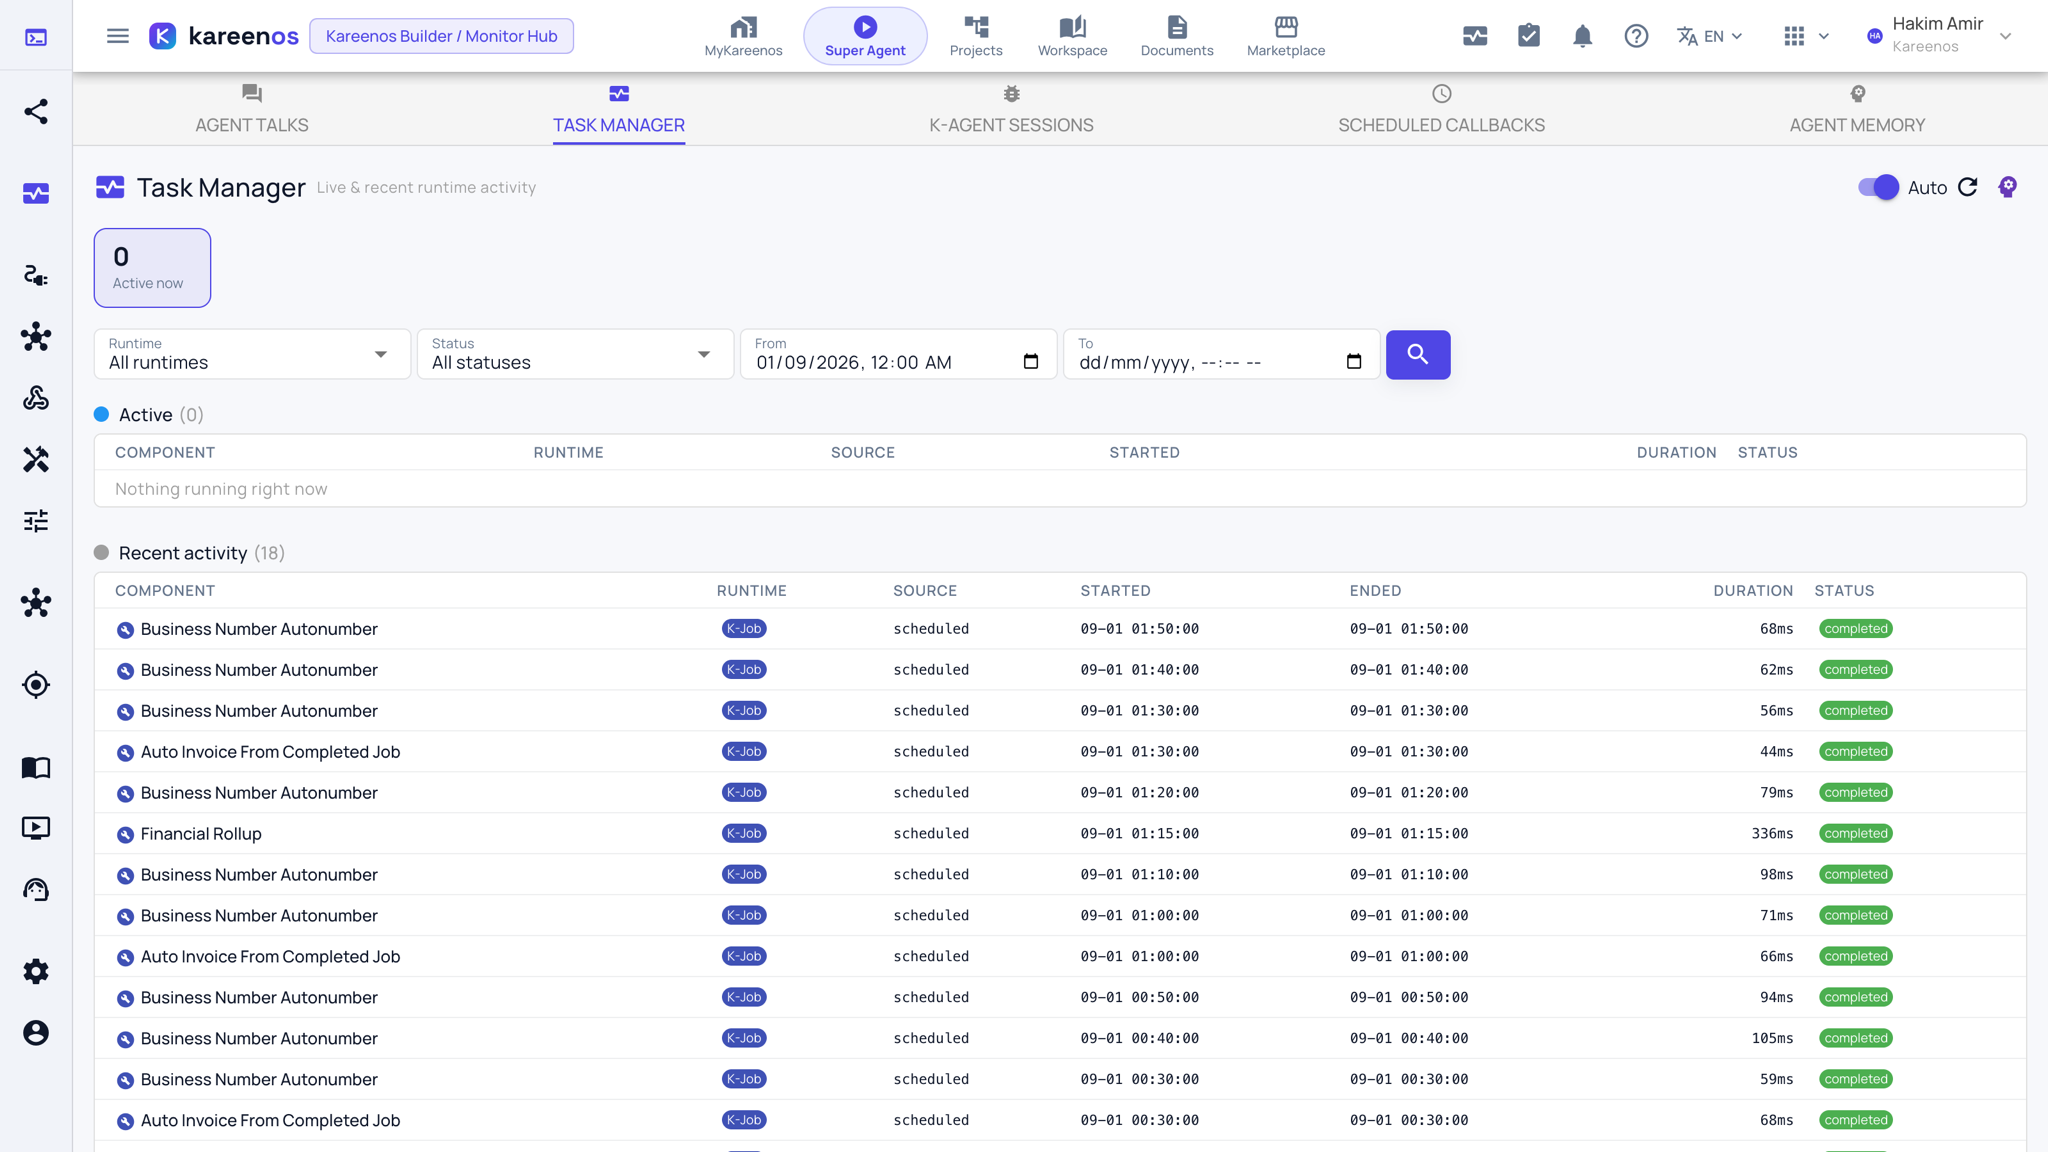Click the account profile sidebar icon
This screenshot has height=1152, width=2048.
pyautogui.click(x=36, y=1033)
